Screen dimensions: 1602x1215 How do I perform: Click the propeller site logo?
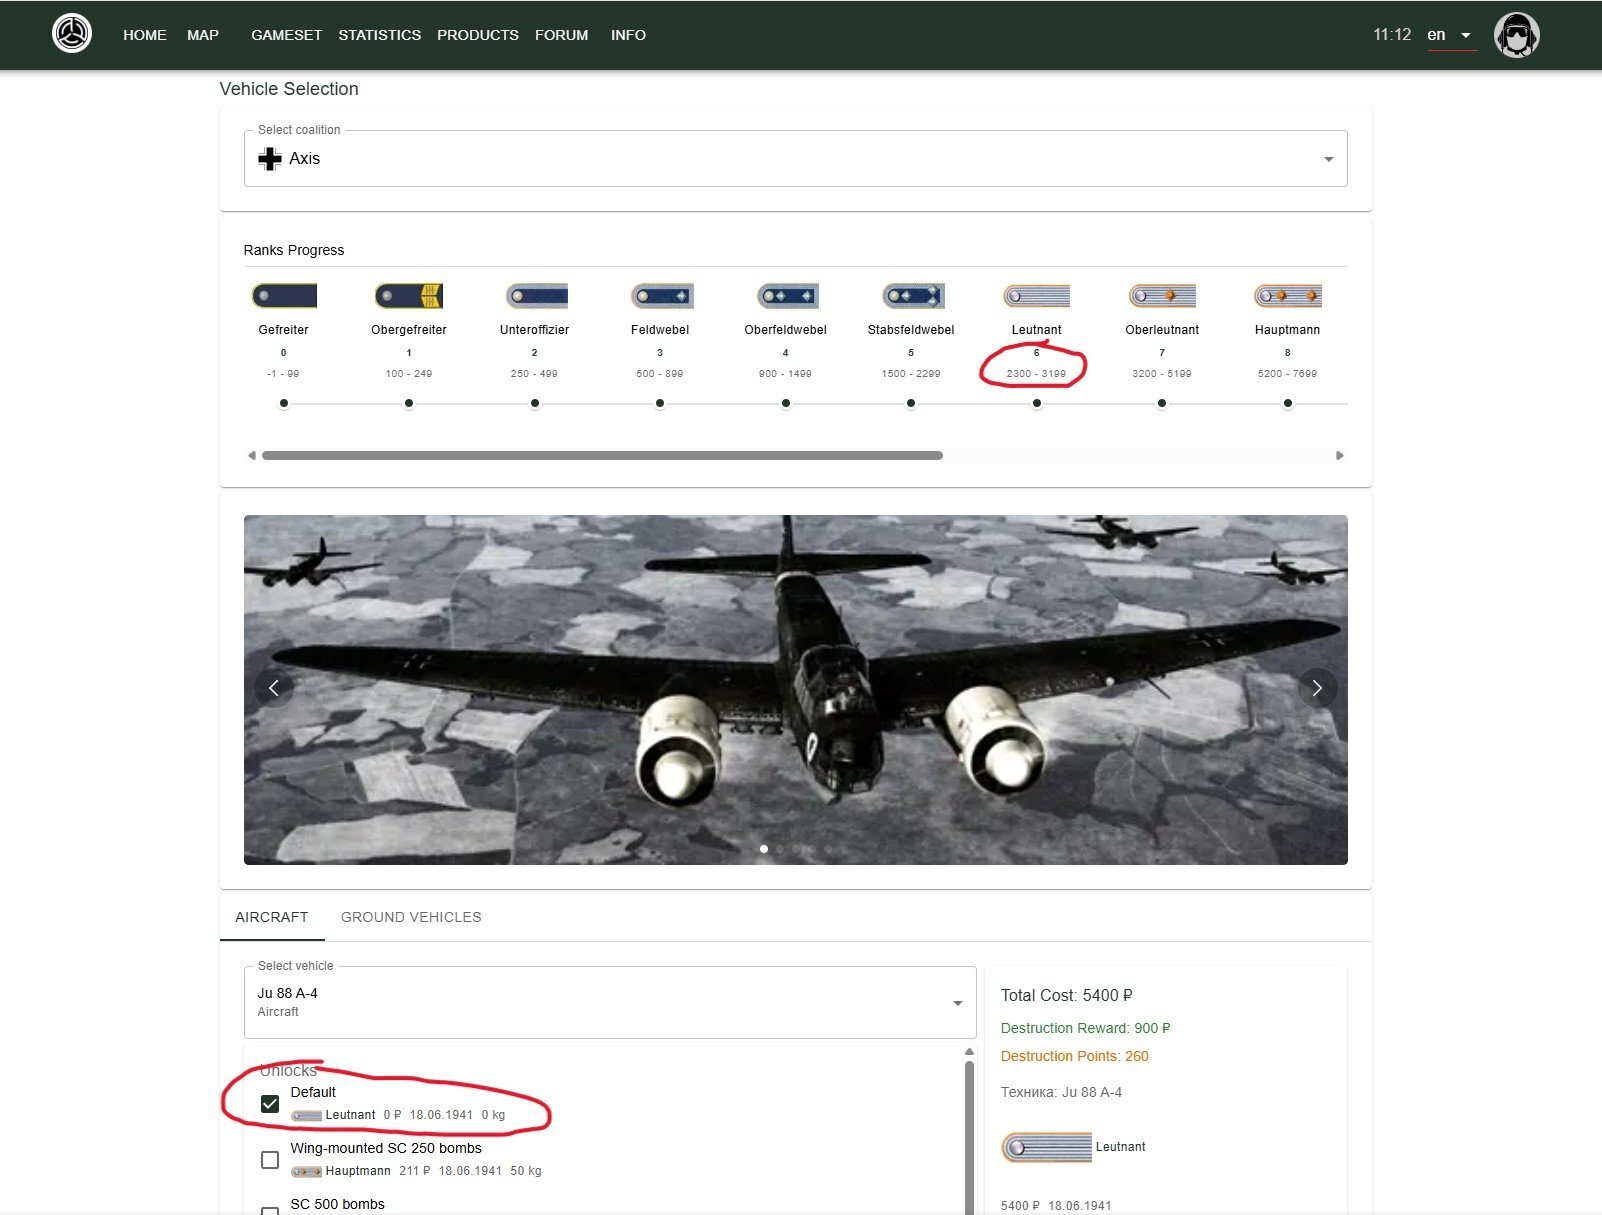tap(72, 34)
